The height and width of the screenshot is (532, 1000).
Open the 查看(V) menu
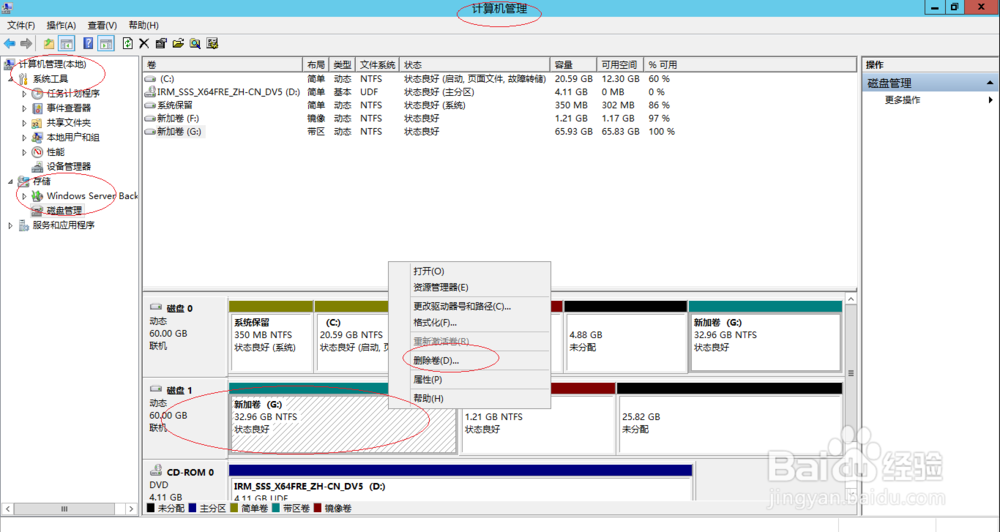coord(102,26)
